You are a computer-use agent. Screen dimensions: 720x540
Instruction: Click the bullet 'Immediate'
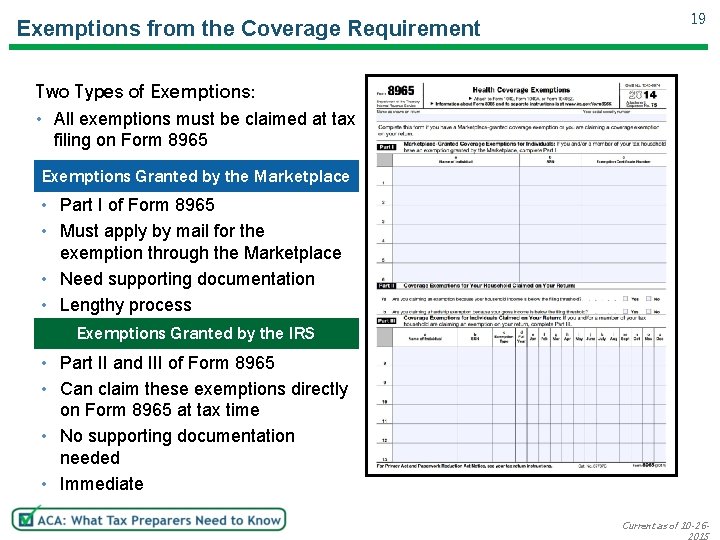point(101,484)
